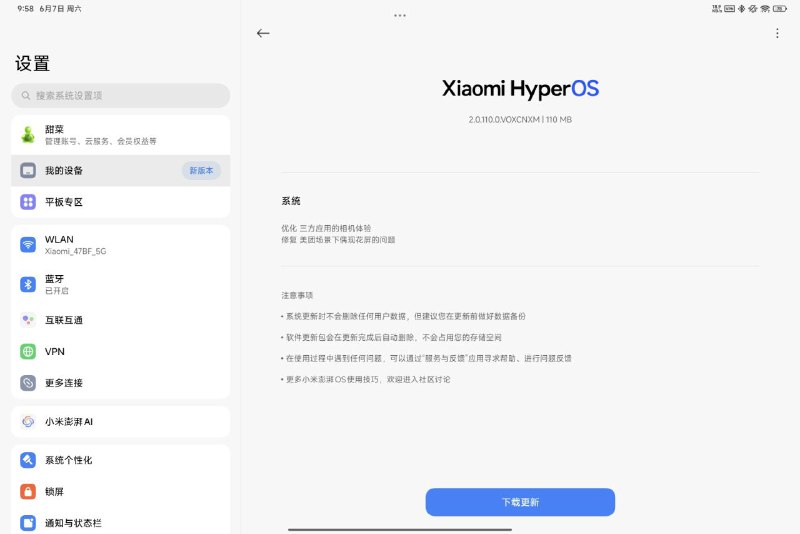Select the 小米澎湃 AI label
The image size is (800, 534).
(x=69, y=421)
